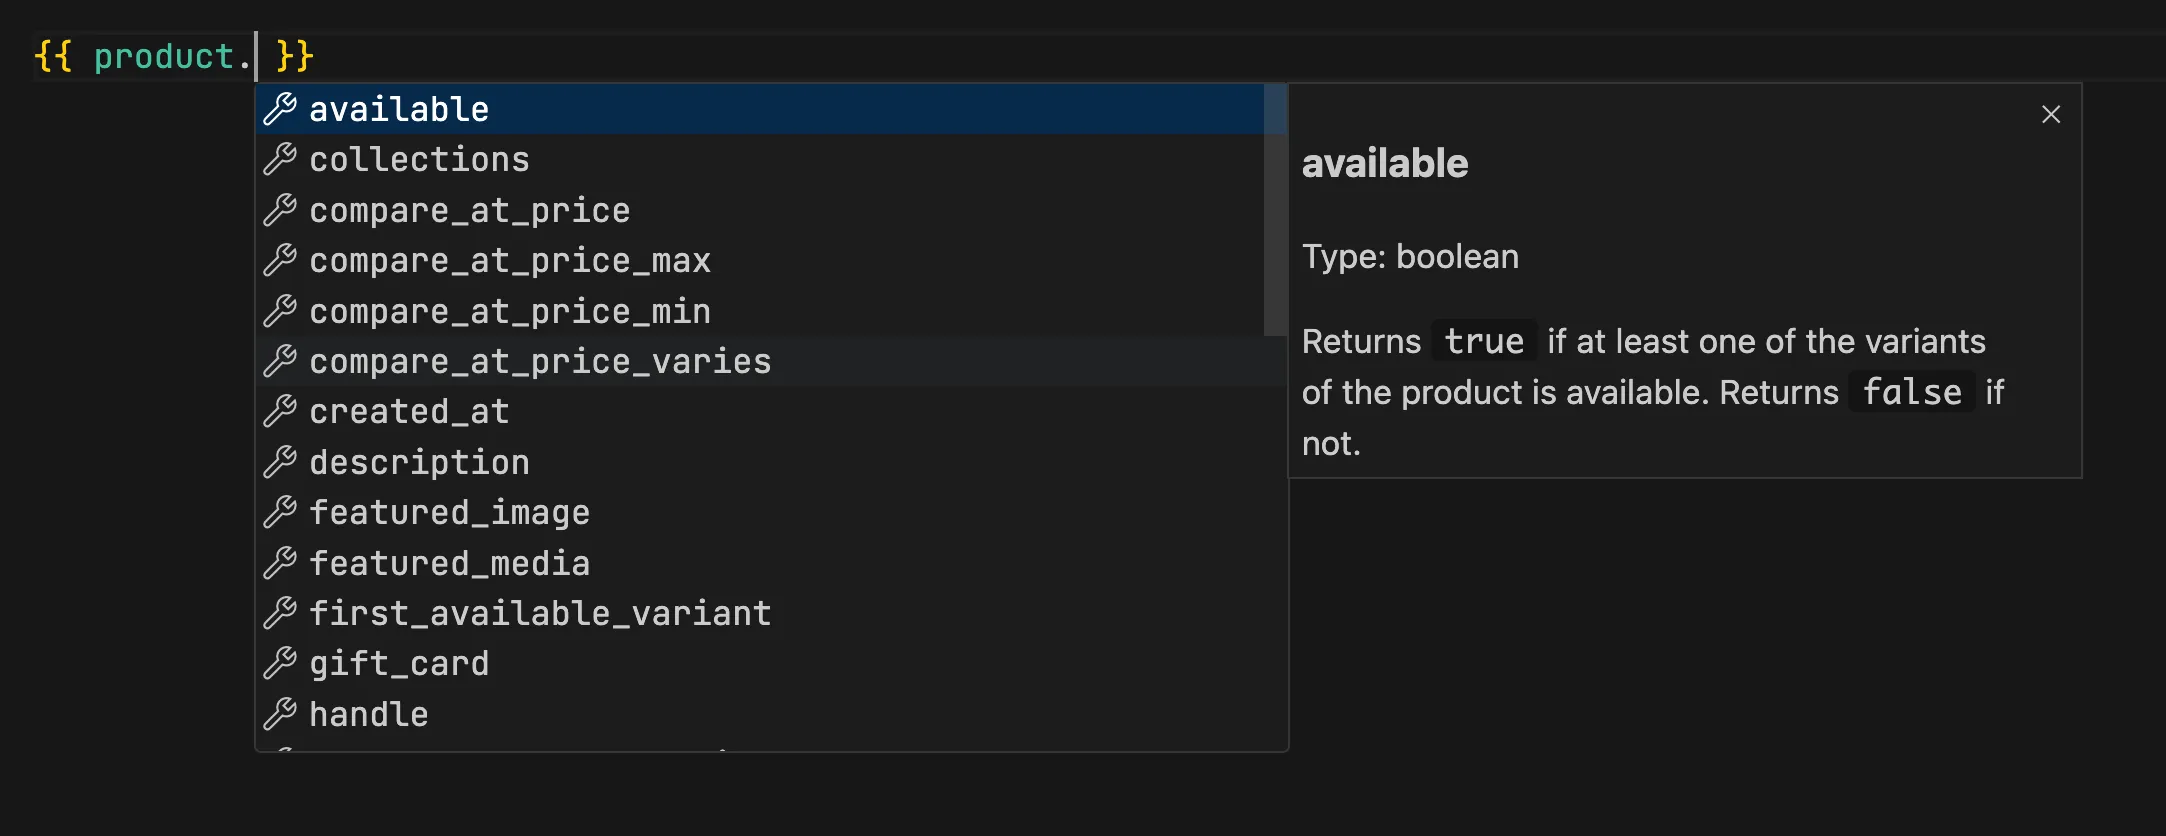Pick the compare_at_price_varies completion
This screenshot has height=836, width=2166.
pyautogui.click(x=540, y=362)
